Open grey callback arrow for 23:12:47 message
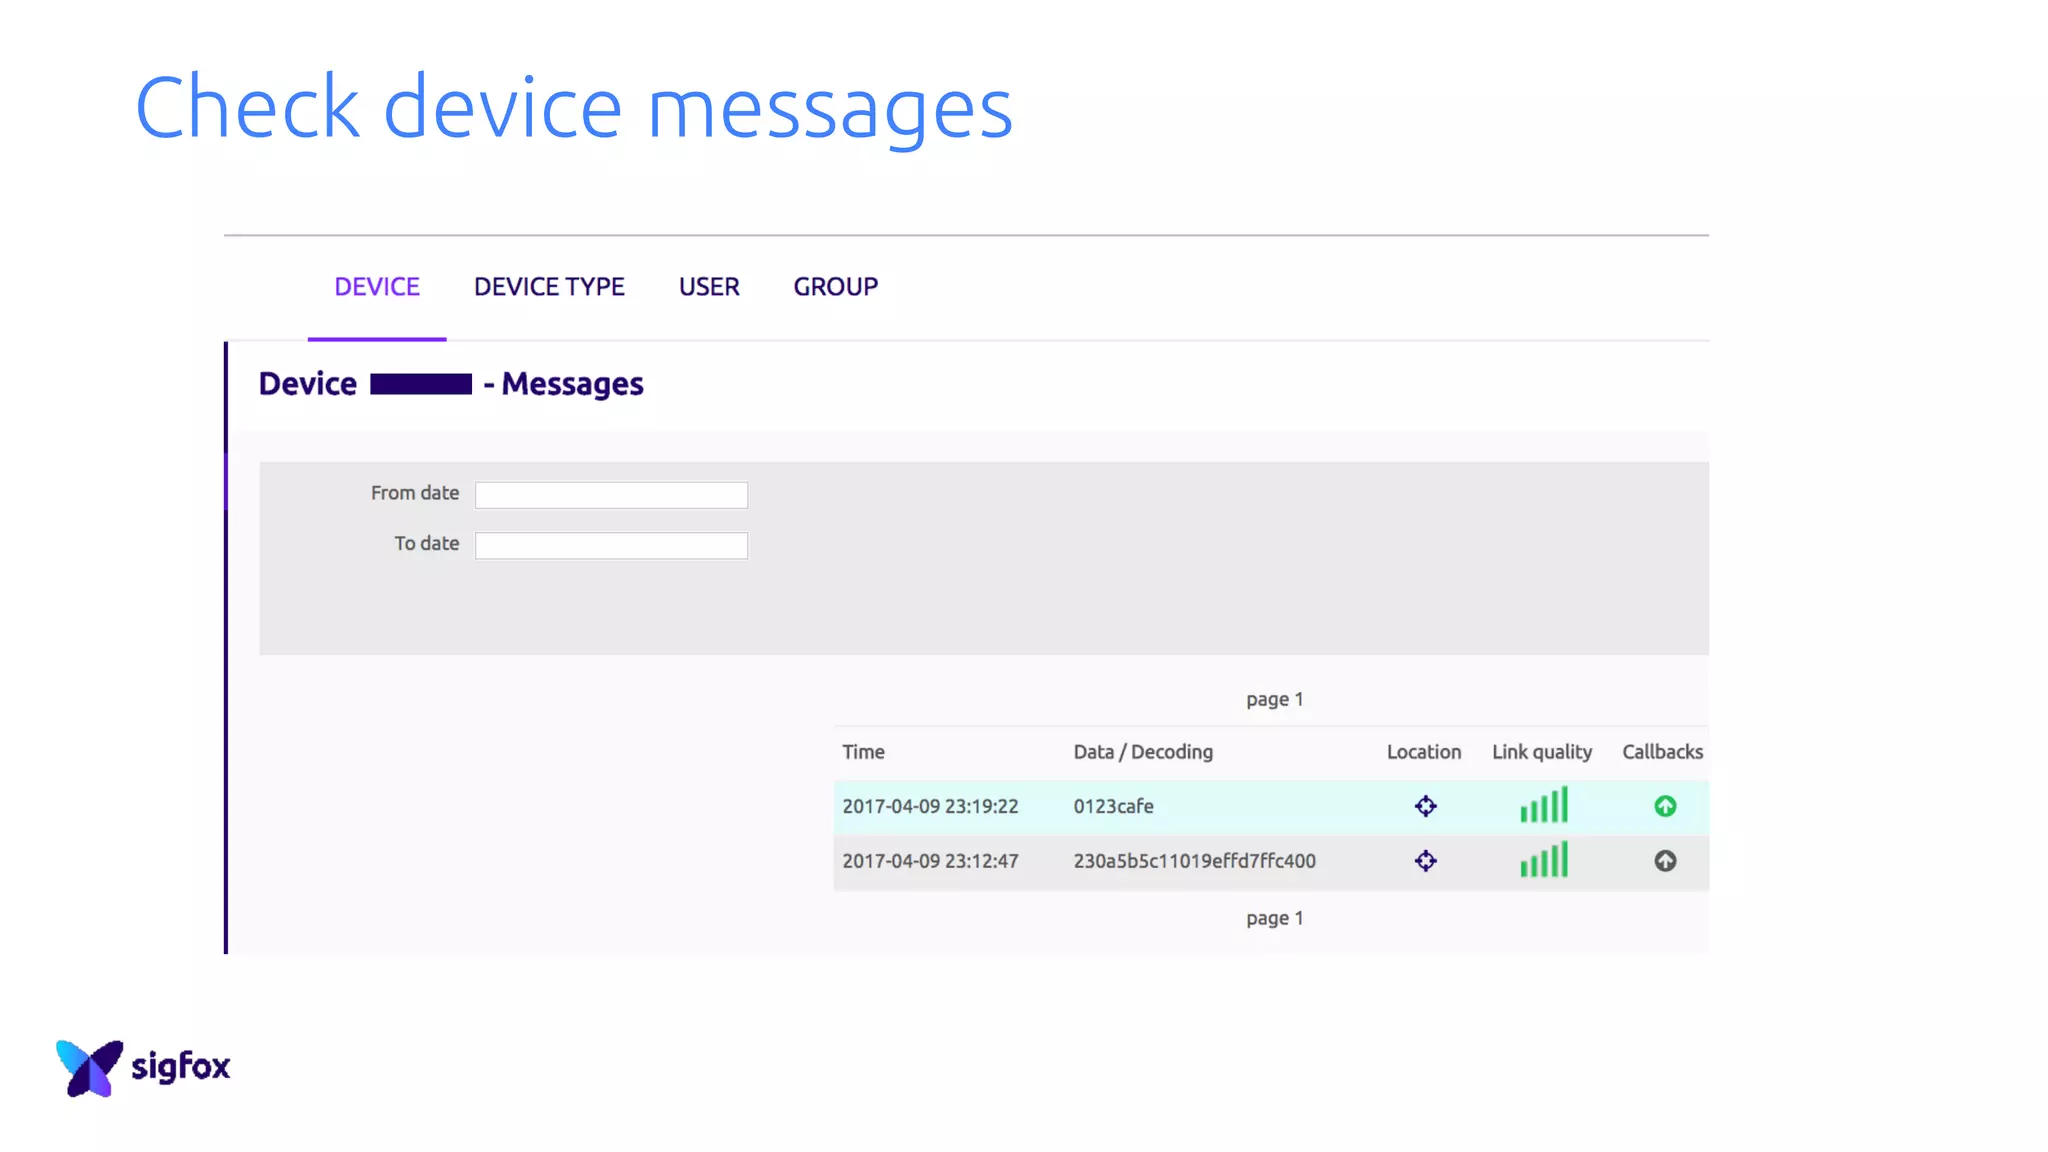The width and height of the screenshot is (2048, 1152). (1665, 861)
